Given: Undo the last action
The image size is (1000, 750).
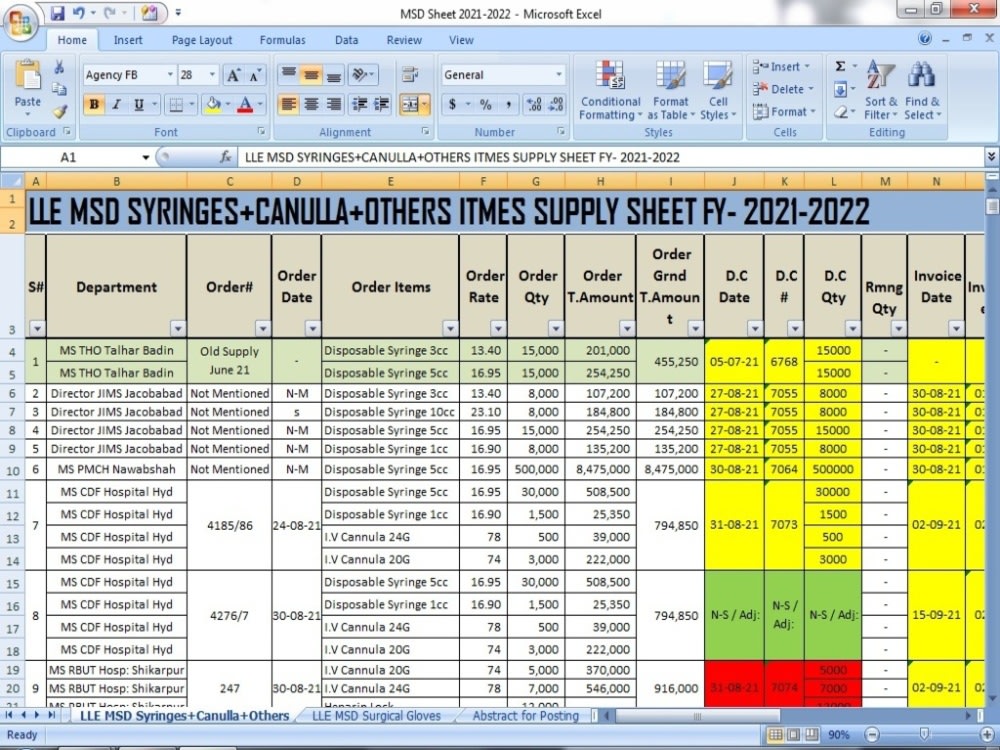Looking at the screenshot, I should point(79,13).
